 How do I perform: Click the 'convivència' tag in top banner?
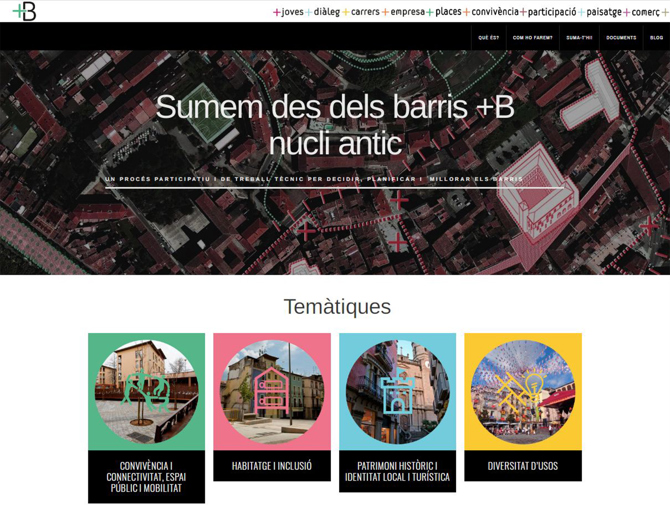[495, 12]
